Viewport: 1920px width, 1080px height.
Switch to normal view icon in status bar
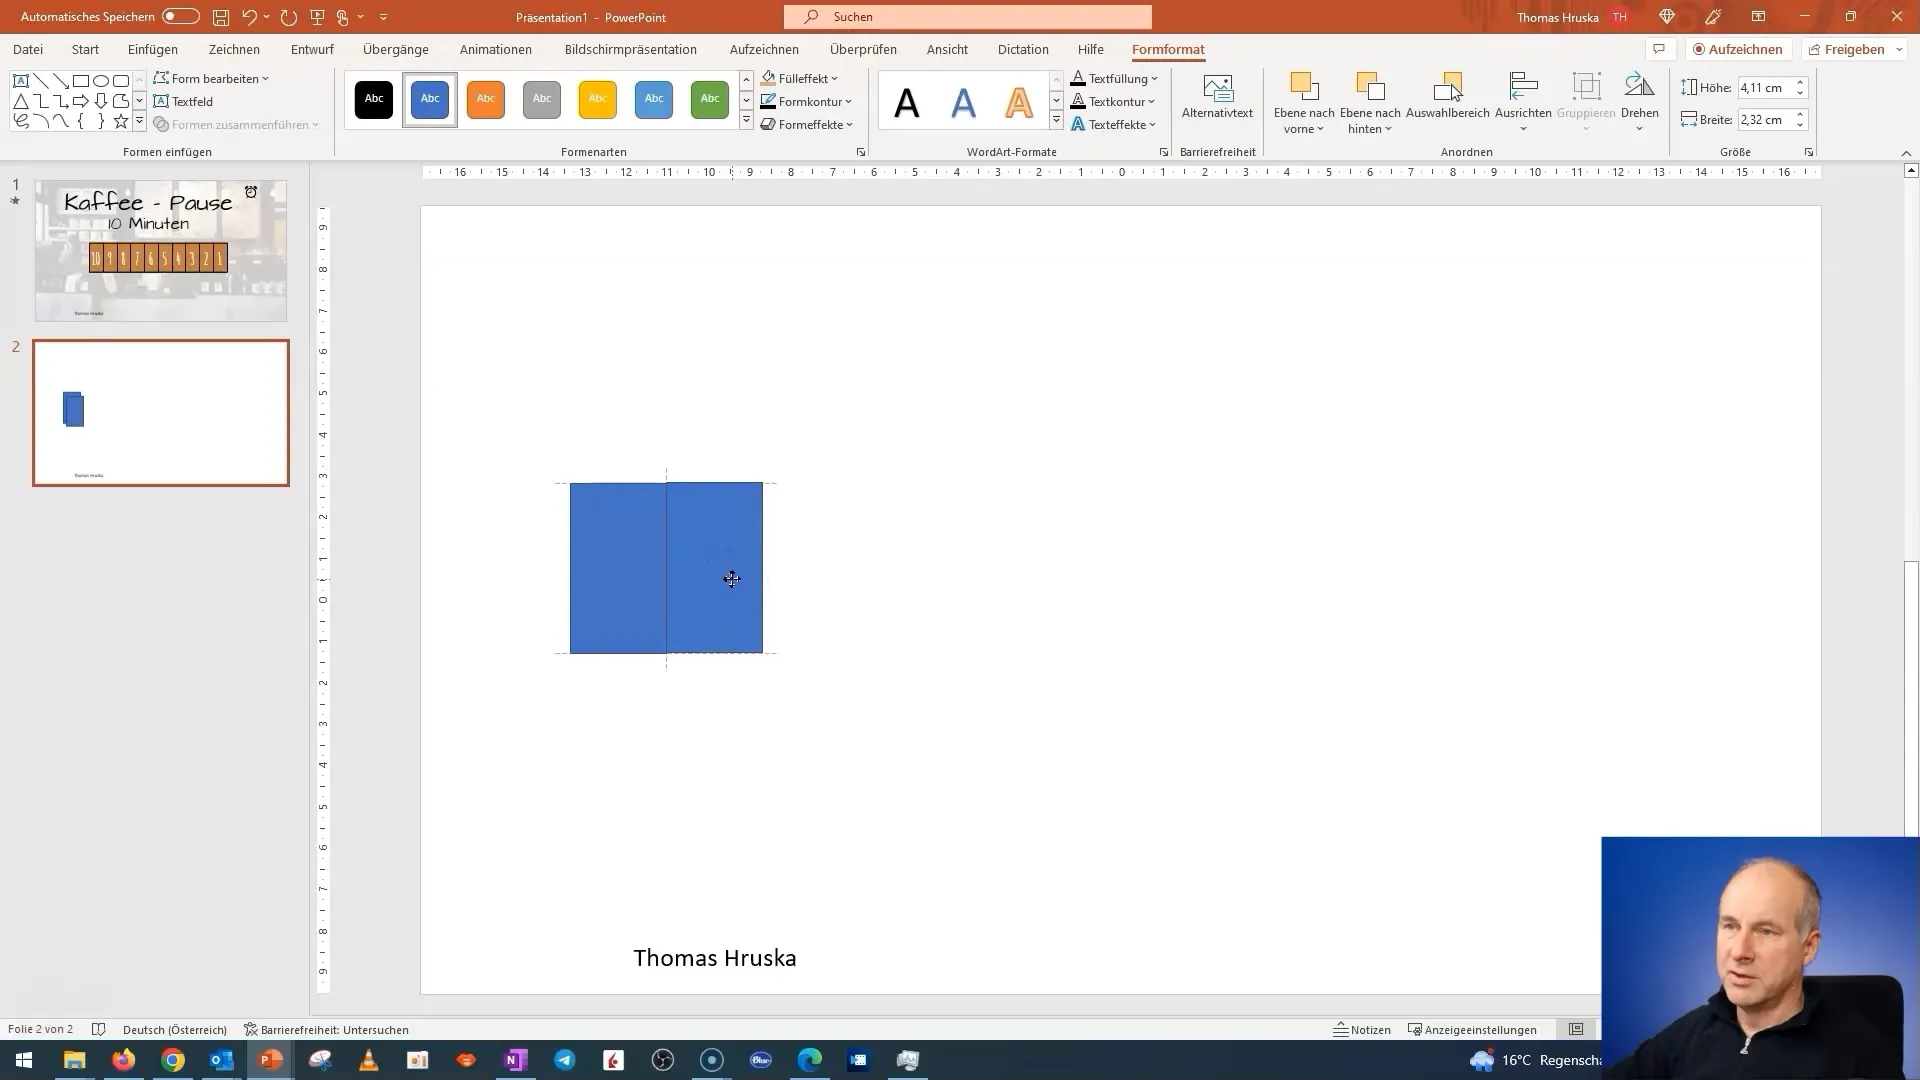pyautogui.click(x=1576, y=1030)
